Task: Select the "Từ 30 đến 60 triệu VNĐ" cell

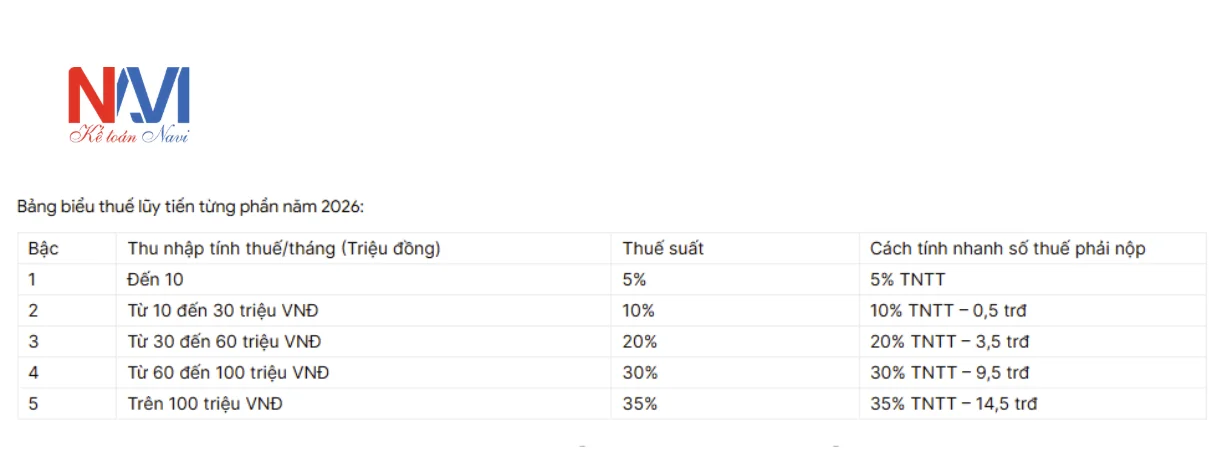Action: pos(224,342)
